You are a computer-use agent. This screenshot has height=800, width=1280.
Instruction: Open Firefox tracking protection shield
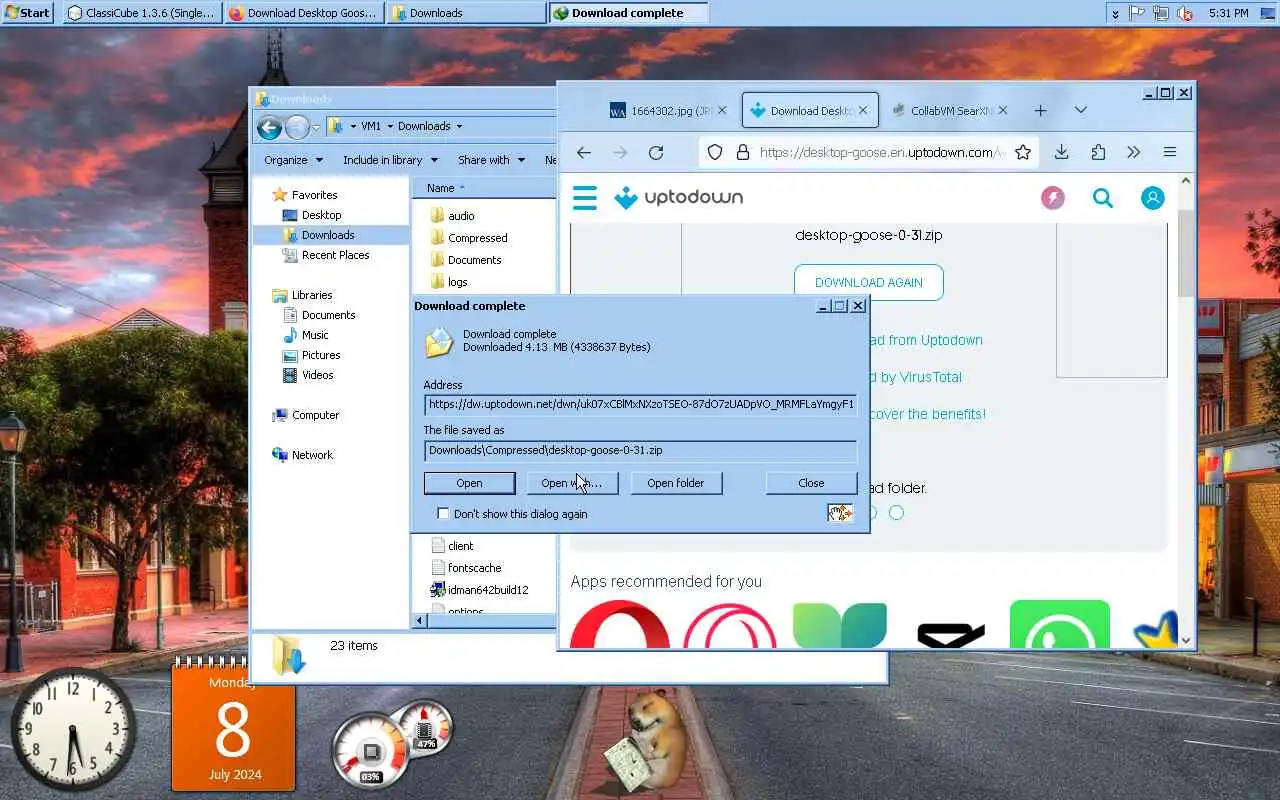pyautogui.click(x=714, y=152)
